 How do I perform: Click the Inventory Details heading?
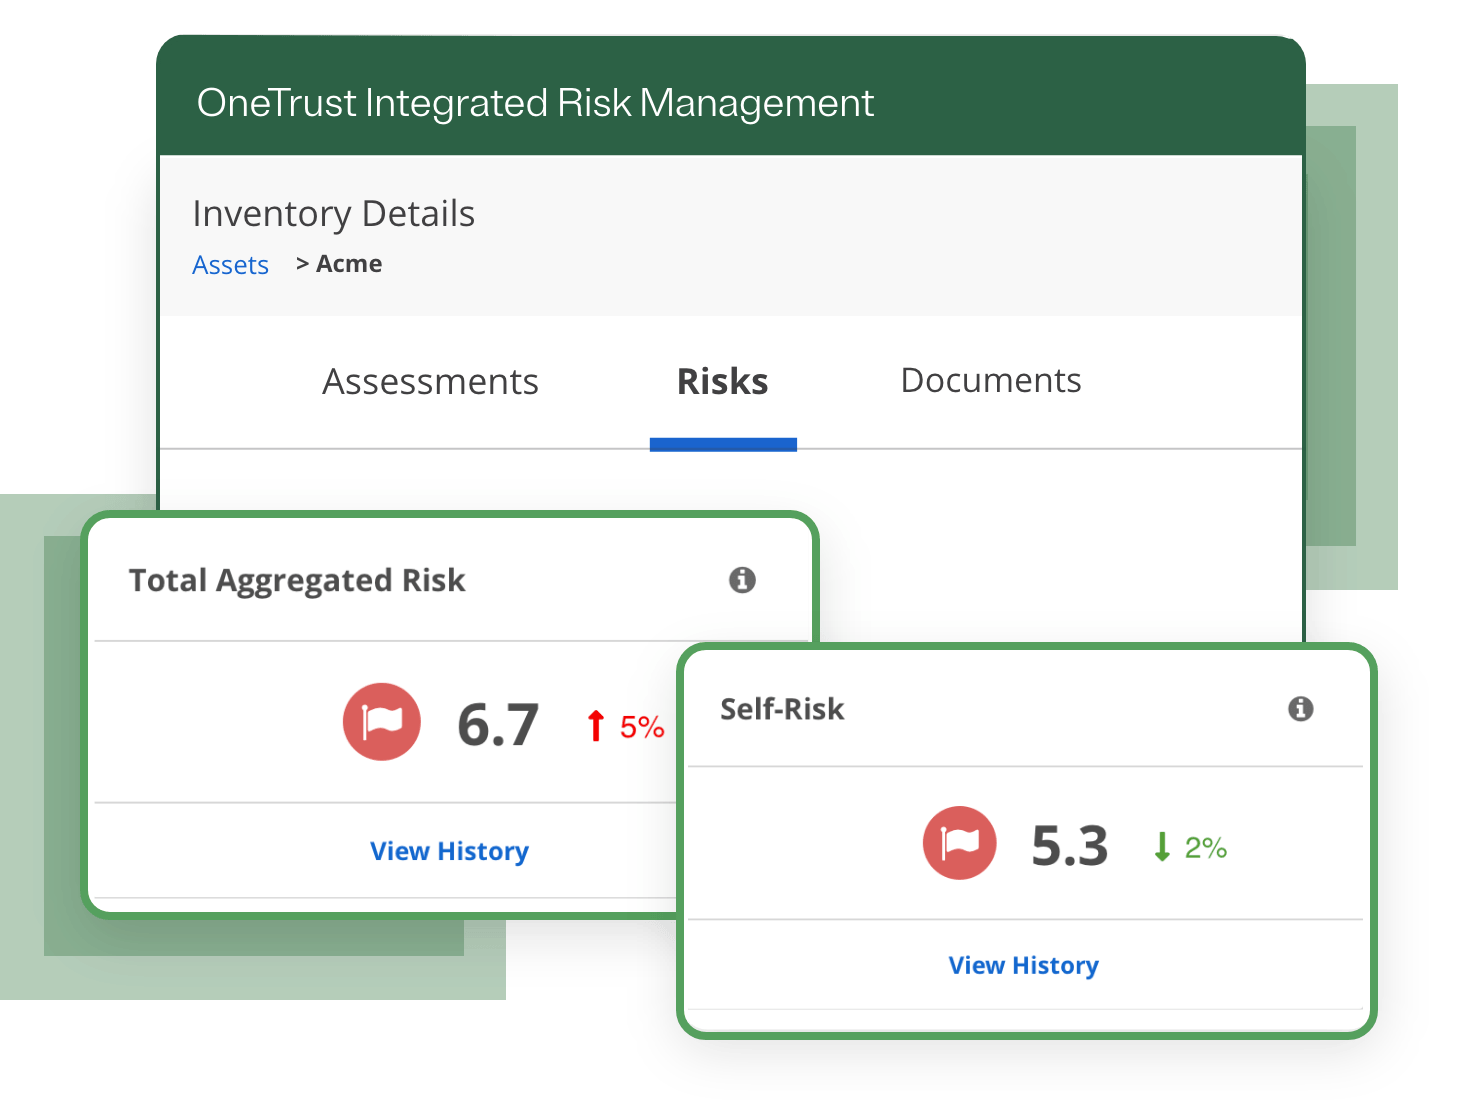(x=334, y=214)
